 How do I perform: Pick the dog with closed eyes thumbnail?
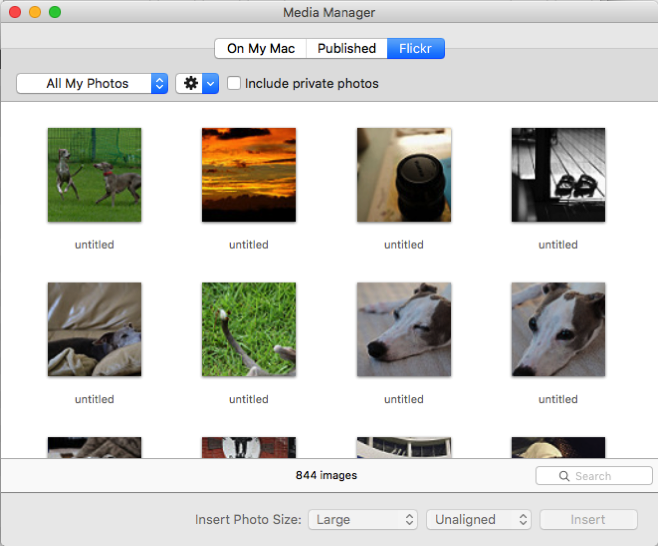(x=404, y=329)
